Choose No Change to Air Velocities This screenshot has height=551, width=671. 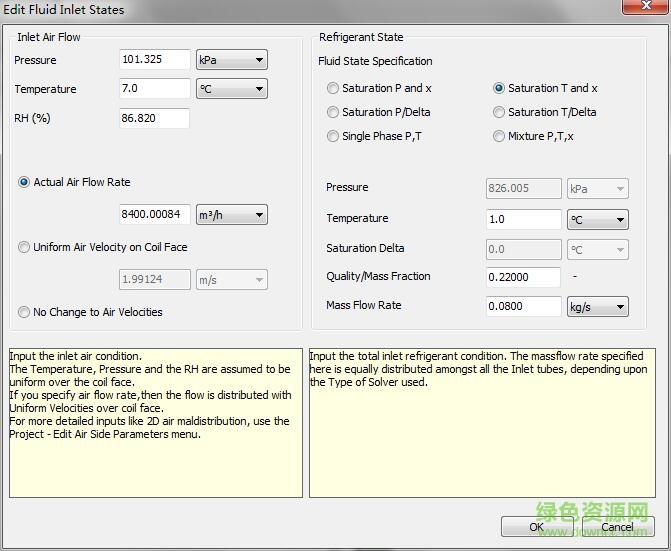tap(24, 312)
